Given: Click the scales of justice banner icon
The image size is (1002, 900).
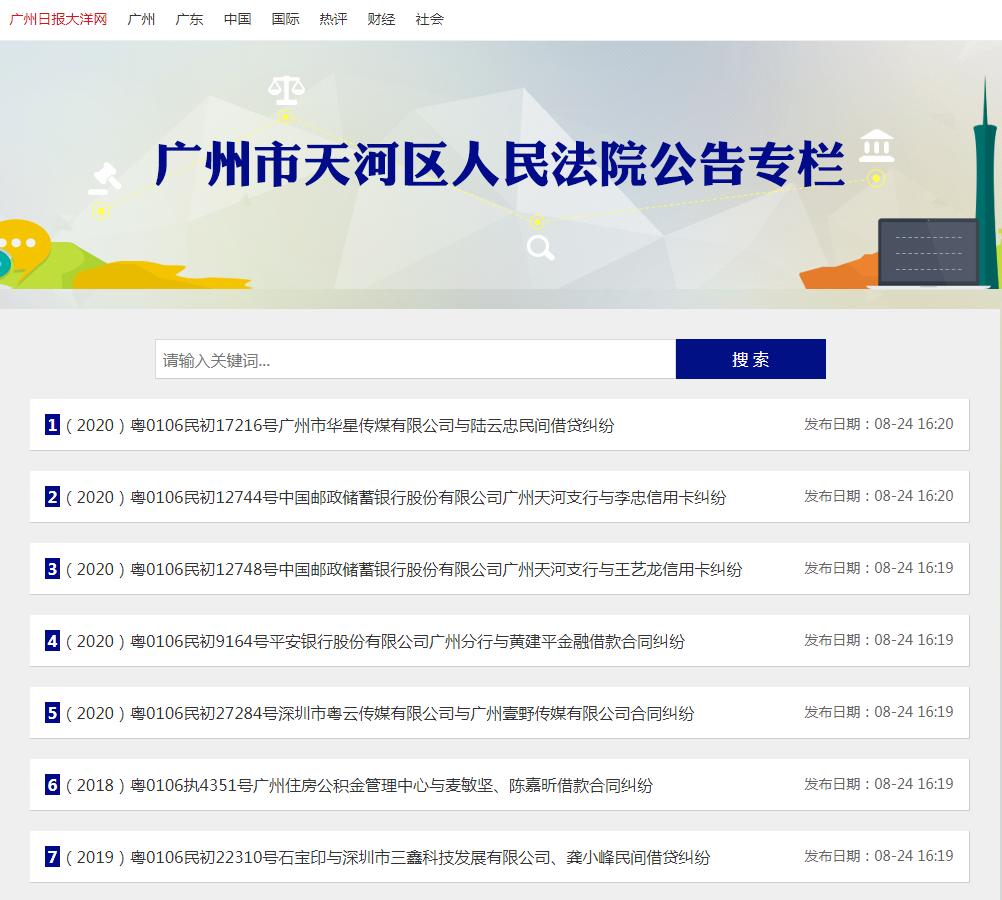Looking at the screenshot, I should (x=285, y=90).
